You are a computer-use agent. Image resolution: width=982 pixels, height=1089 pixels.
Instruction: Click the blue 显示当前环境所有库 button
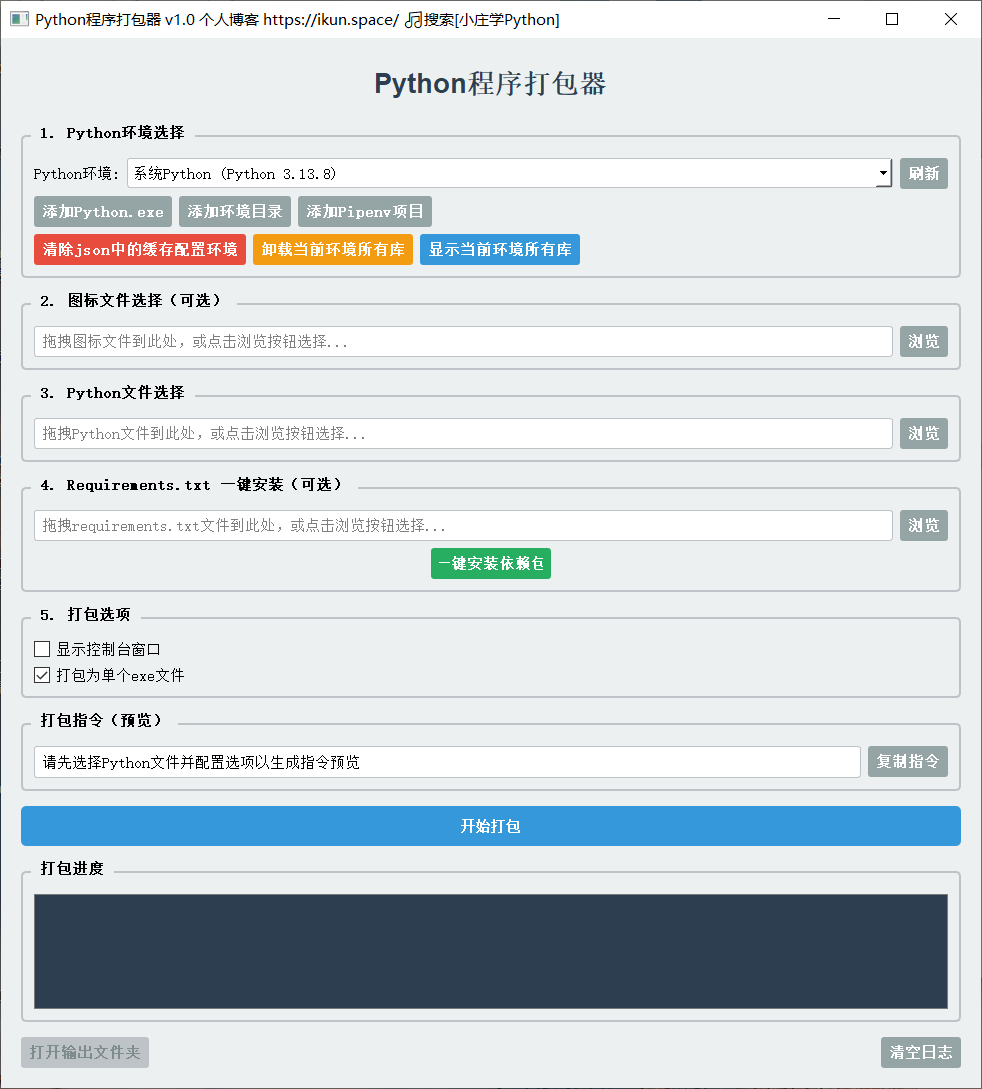pos(499,249)
